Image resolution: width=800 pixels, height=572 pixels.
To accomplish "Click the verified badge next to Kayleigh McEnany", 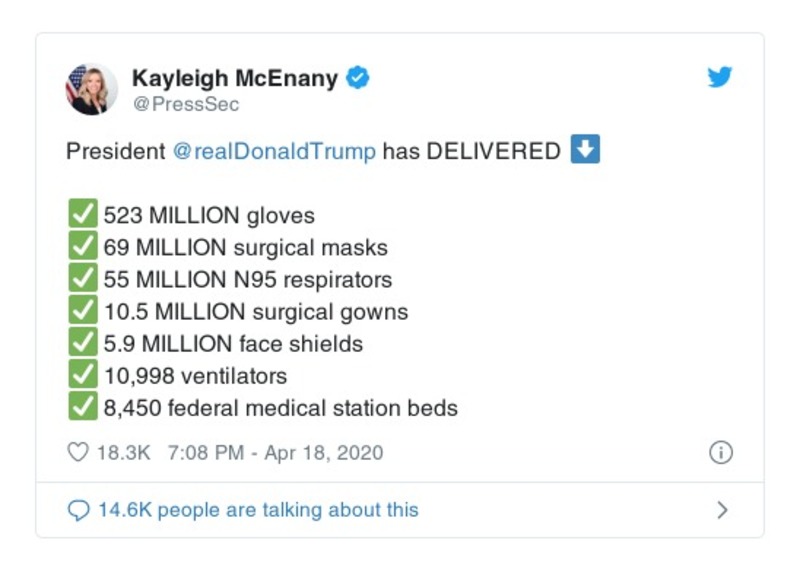I will tap(358, 78).
